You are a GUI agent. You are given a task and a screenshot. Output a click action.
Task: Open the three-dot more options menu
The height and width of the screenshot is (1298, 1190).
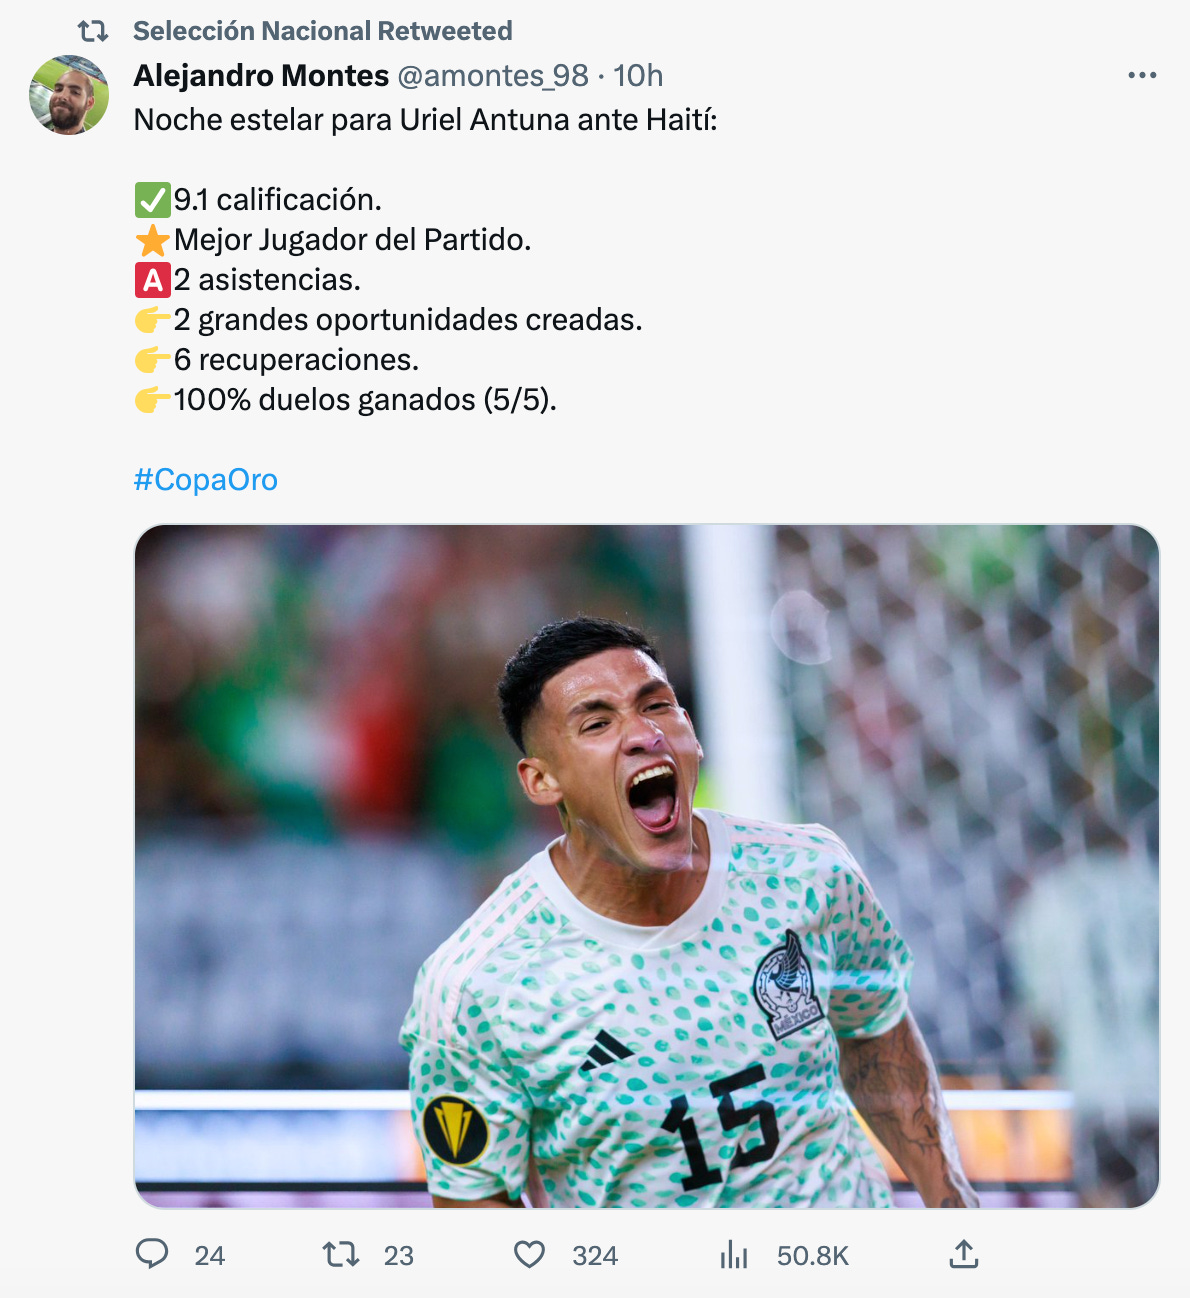1142,75
